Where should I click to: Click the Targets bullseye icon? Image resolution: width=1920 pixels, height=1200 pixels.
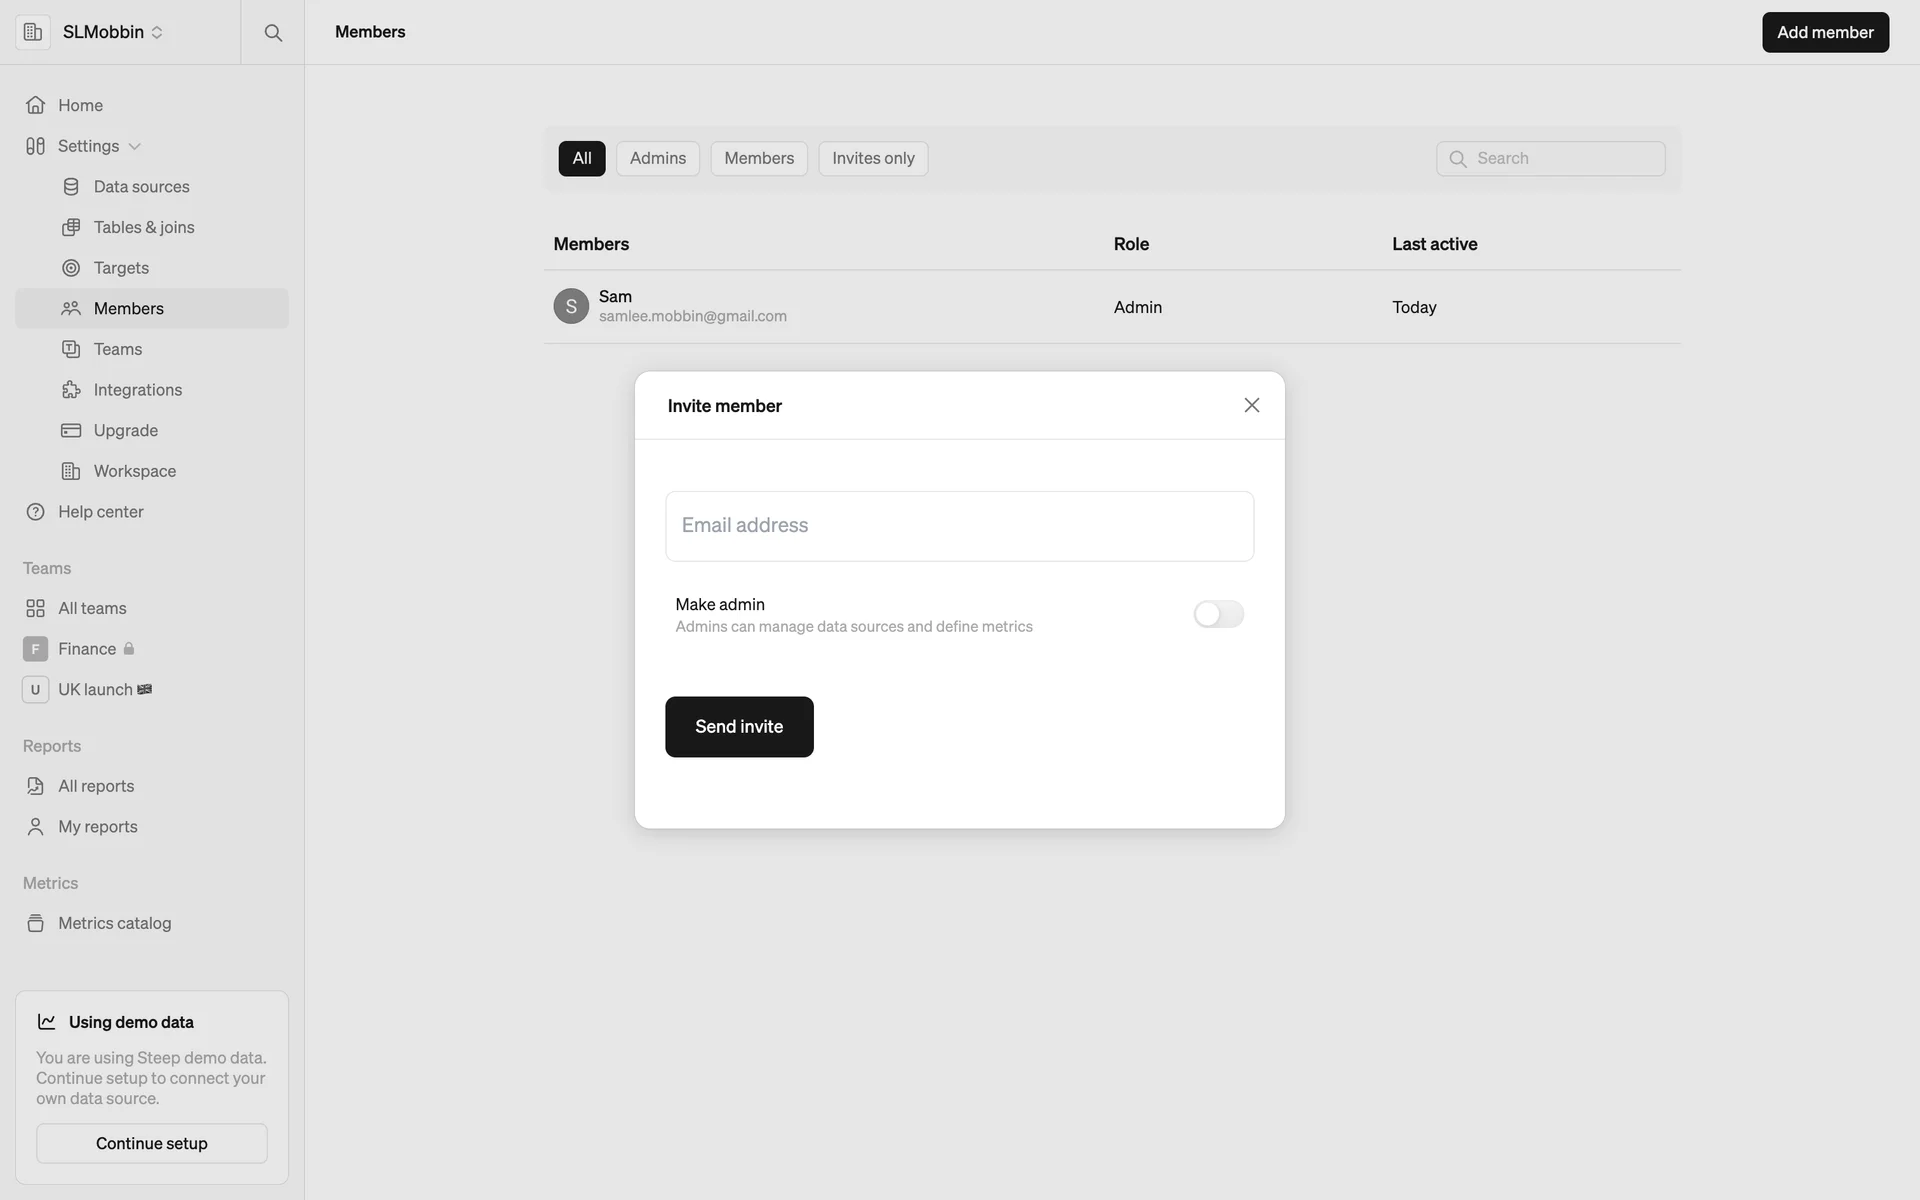tap(71, 268)
